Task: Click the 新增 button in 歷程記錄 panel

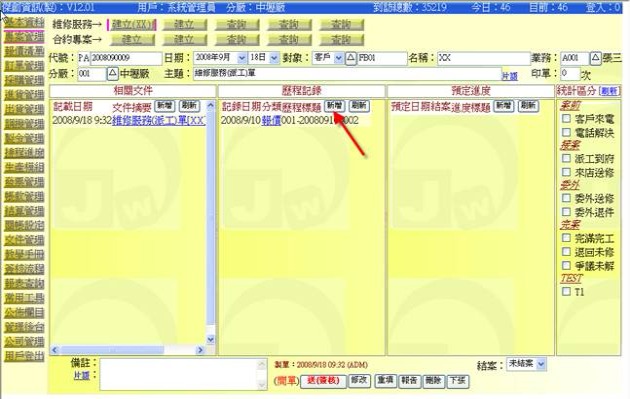Action: pos(334,106)
